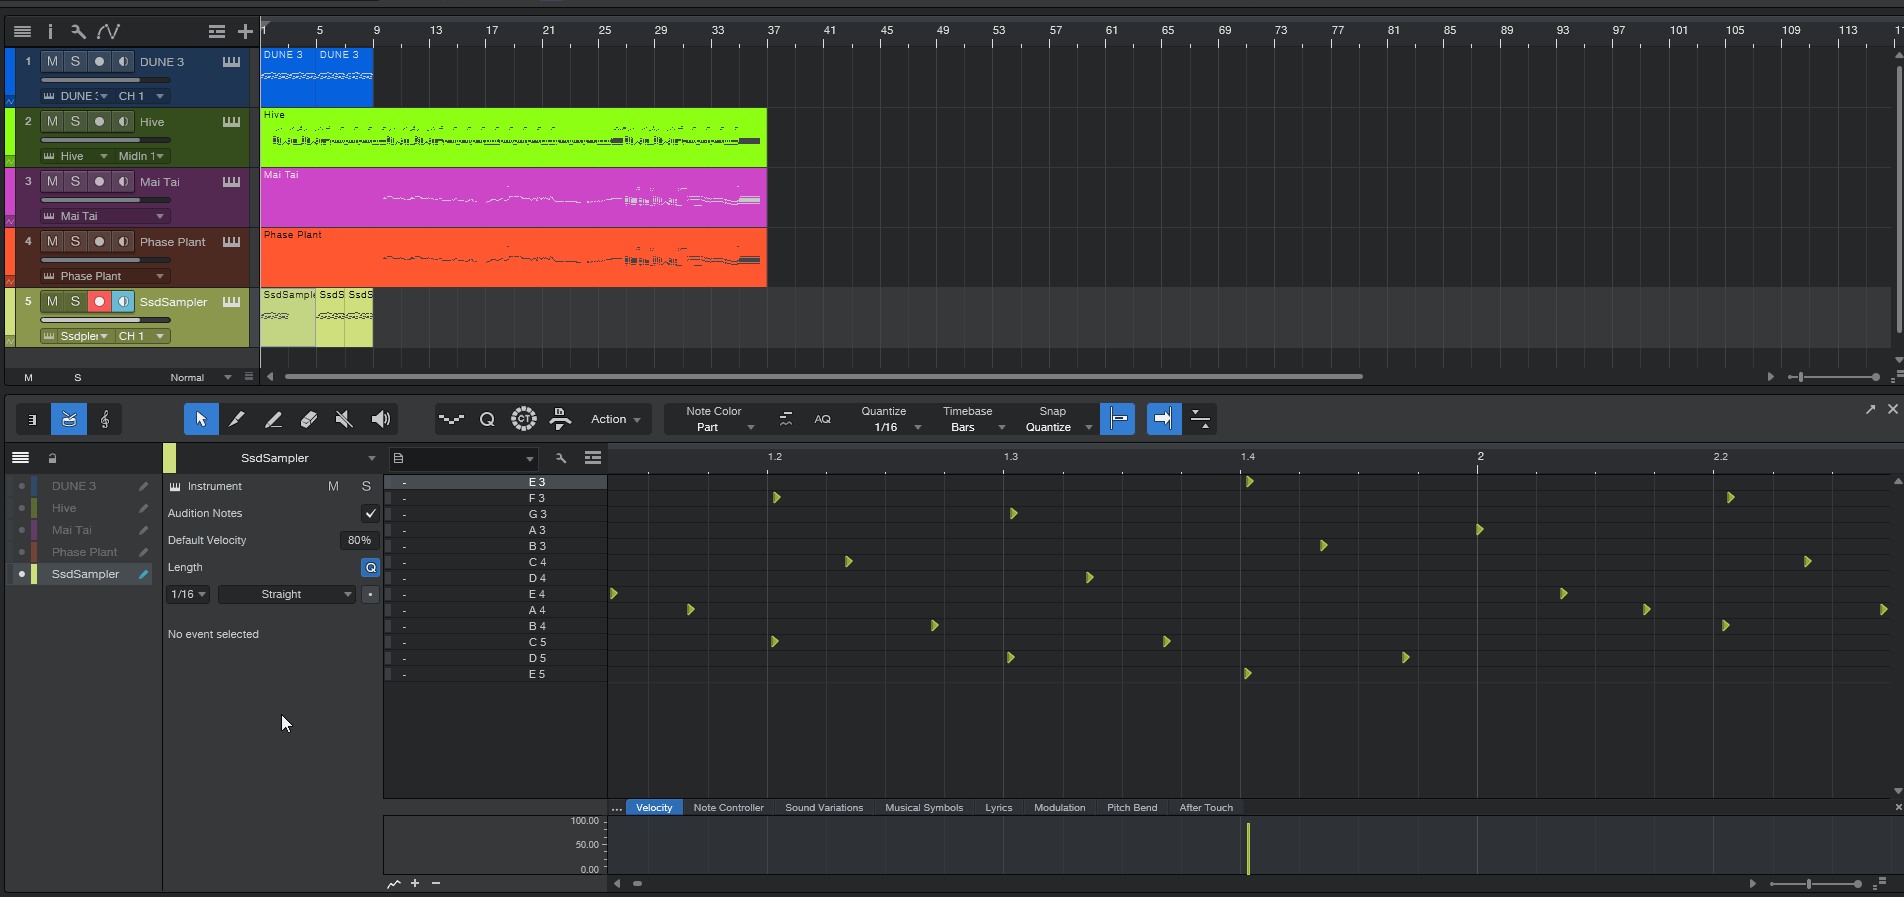Click the lock icon in the editor track list

click(x=53, y=458)
